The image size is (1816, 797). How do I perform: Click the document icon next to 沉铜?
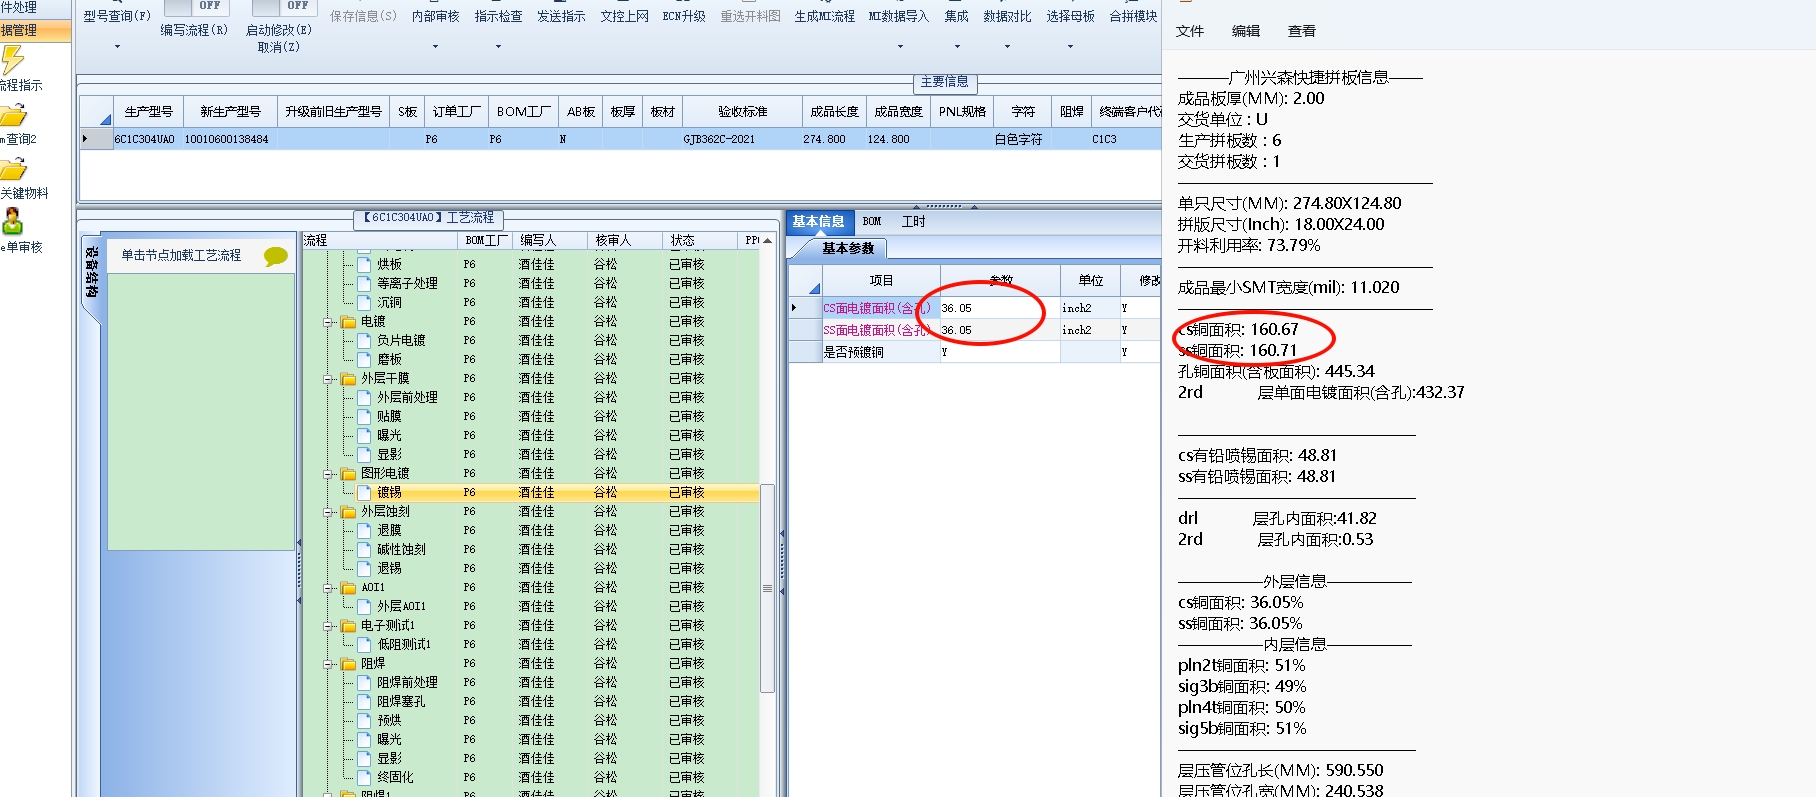pos(364,303)
